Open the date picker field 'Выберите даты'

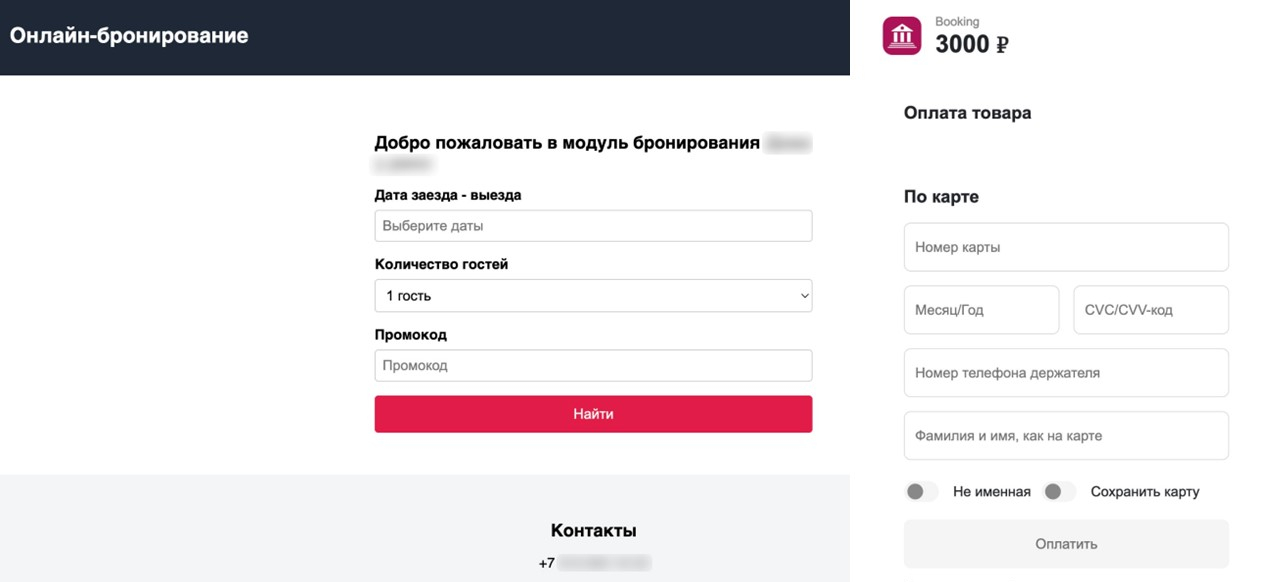pos(593,226)
